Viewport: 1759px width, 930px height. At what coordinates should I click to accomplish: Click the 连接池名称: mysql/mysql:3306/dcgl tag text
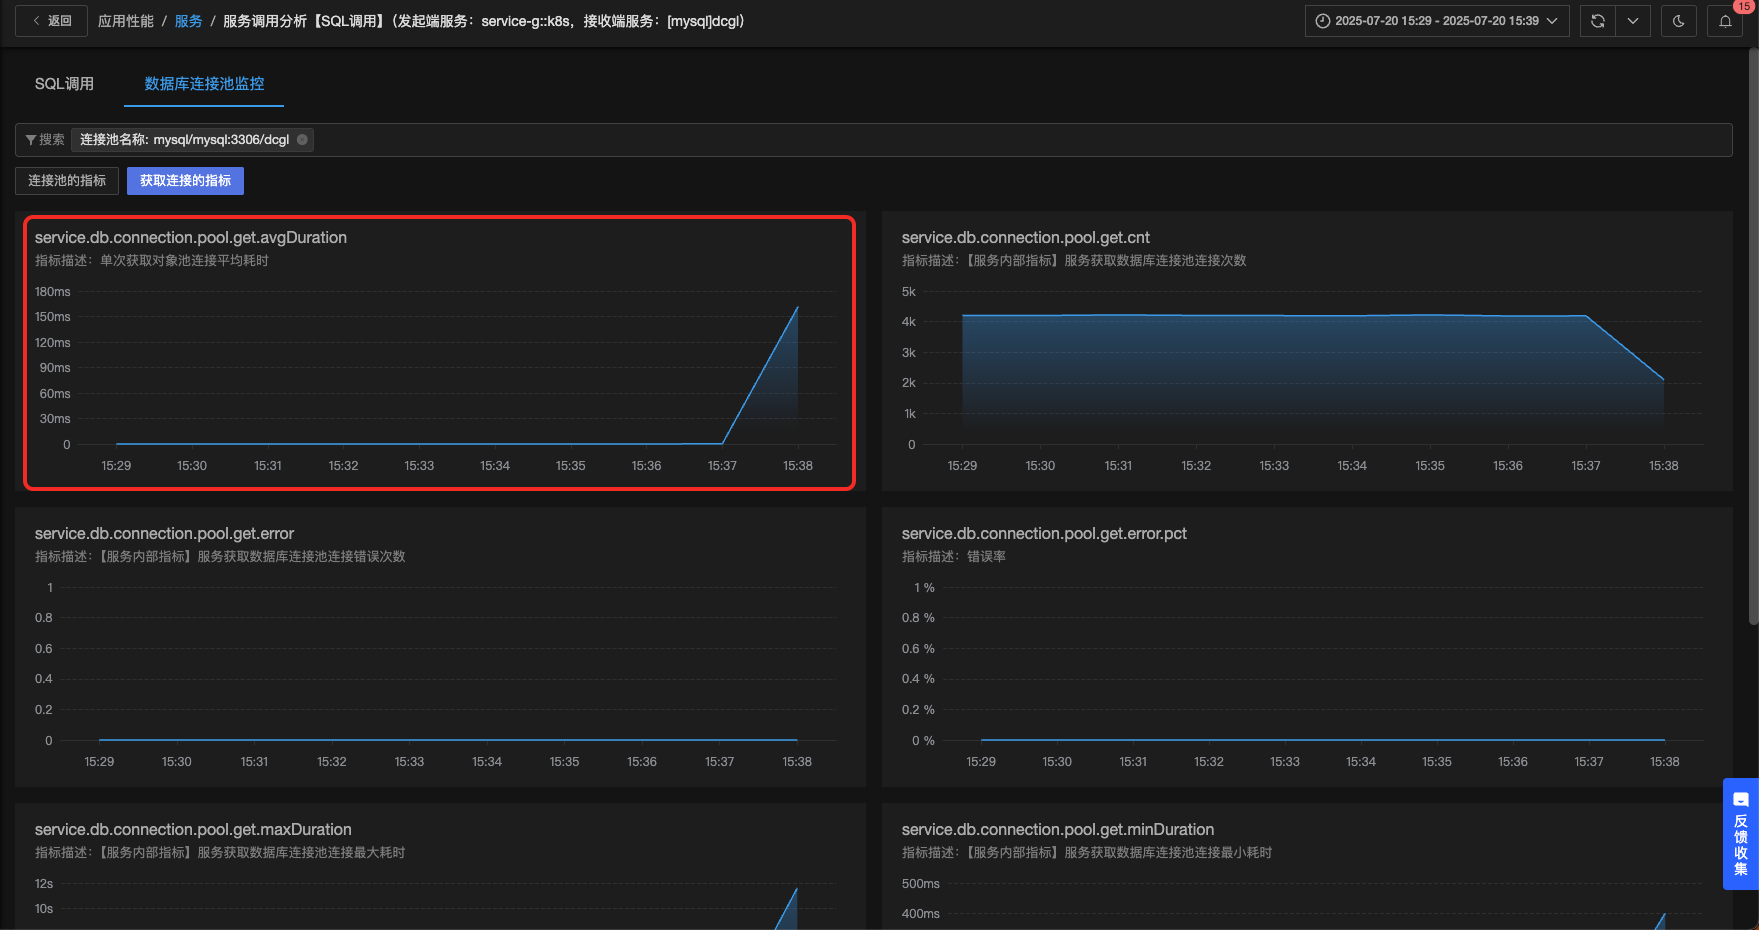185,140
